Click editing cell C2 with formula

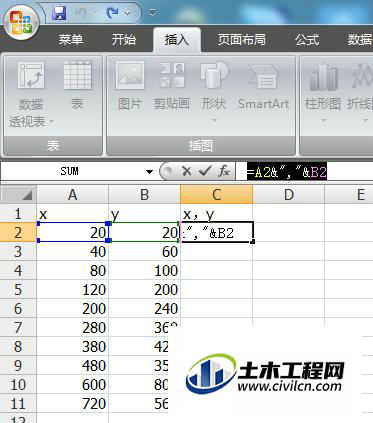coord(217,232)
